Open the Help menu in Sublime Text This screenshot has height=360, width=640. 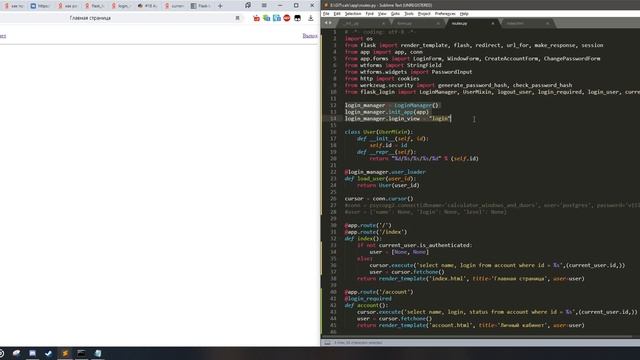pos(464,14)
